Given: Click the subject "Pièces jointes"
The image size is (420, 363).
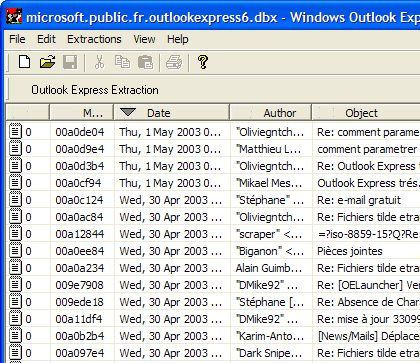Looking at the screenshot, I should tap(350, 251).
